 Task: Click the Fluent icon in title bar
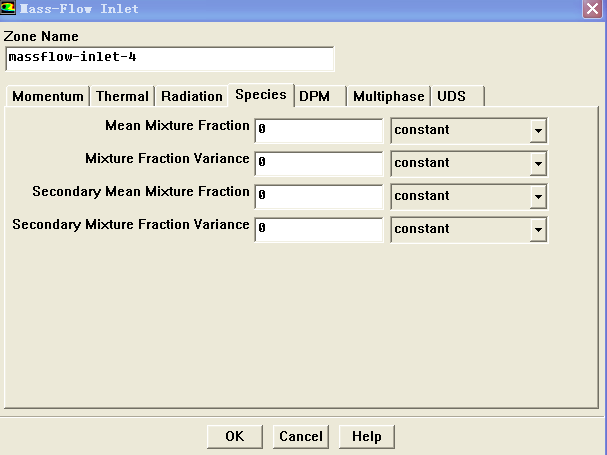pos(9,9)
